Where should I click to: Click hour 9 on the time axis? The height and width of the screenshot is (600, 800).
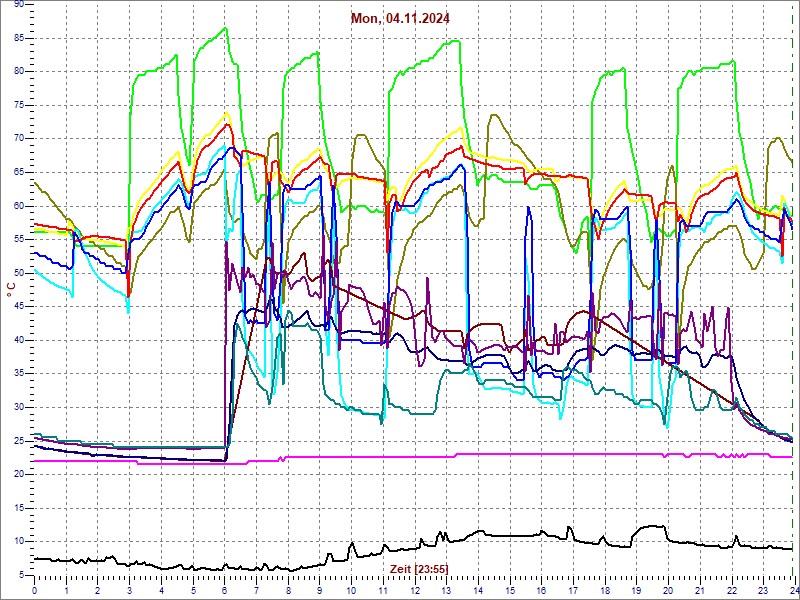[319, 590]
